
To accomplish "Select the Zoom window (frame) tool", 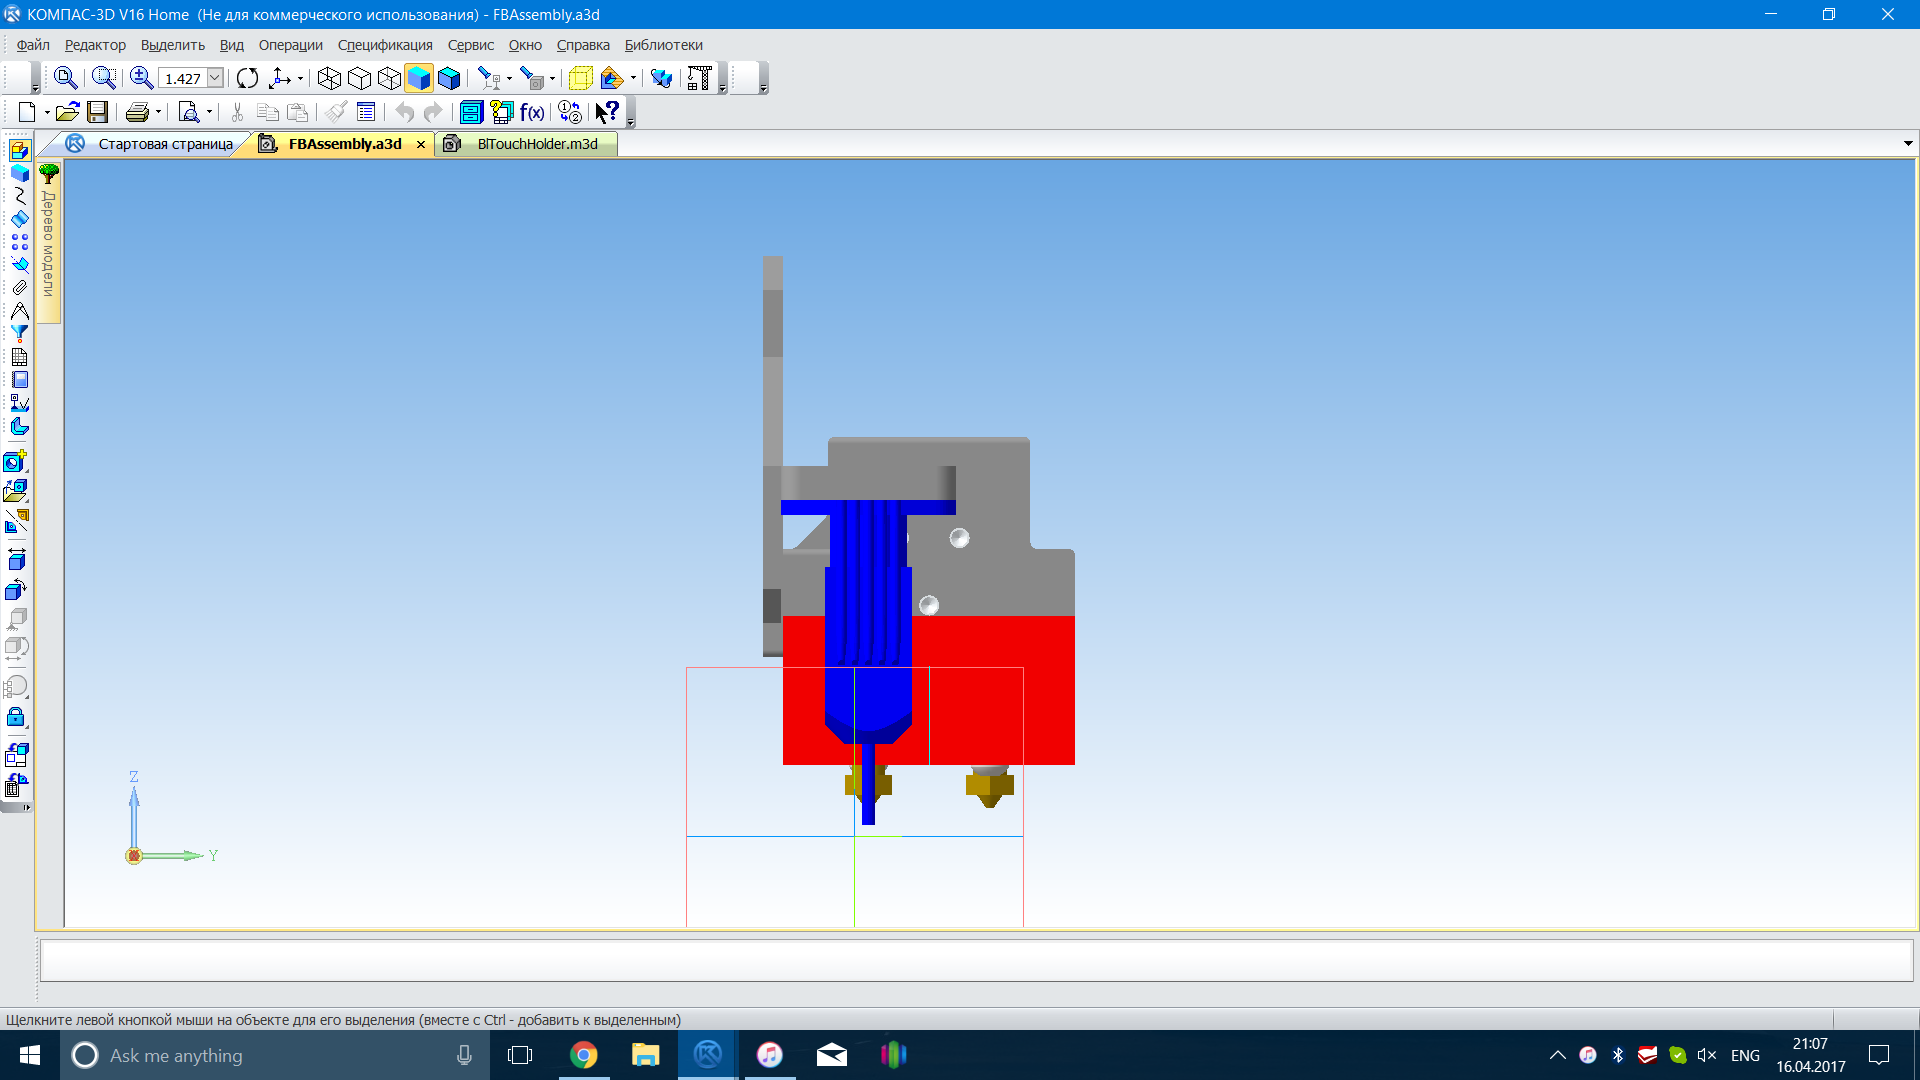I will (104, 78).
